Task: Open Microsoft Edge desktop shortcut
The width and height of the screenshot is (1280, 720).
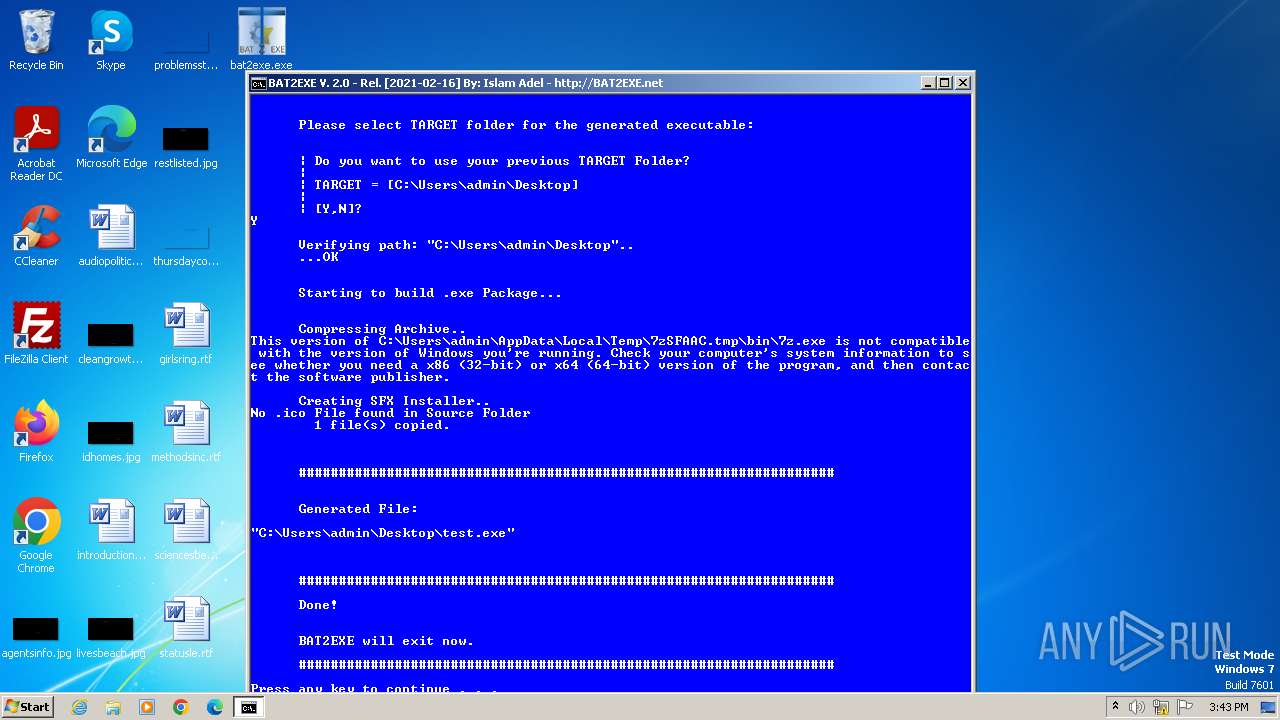Action: 111,138
